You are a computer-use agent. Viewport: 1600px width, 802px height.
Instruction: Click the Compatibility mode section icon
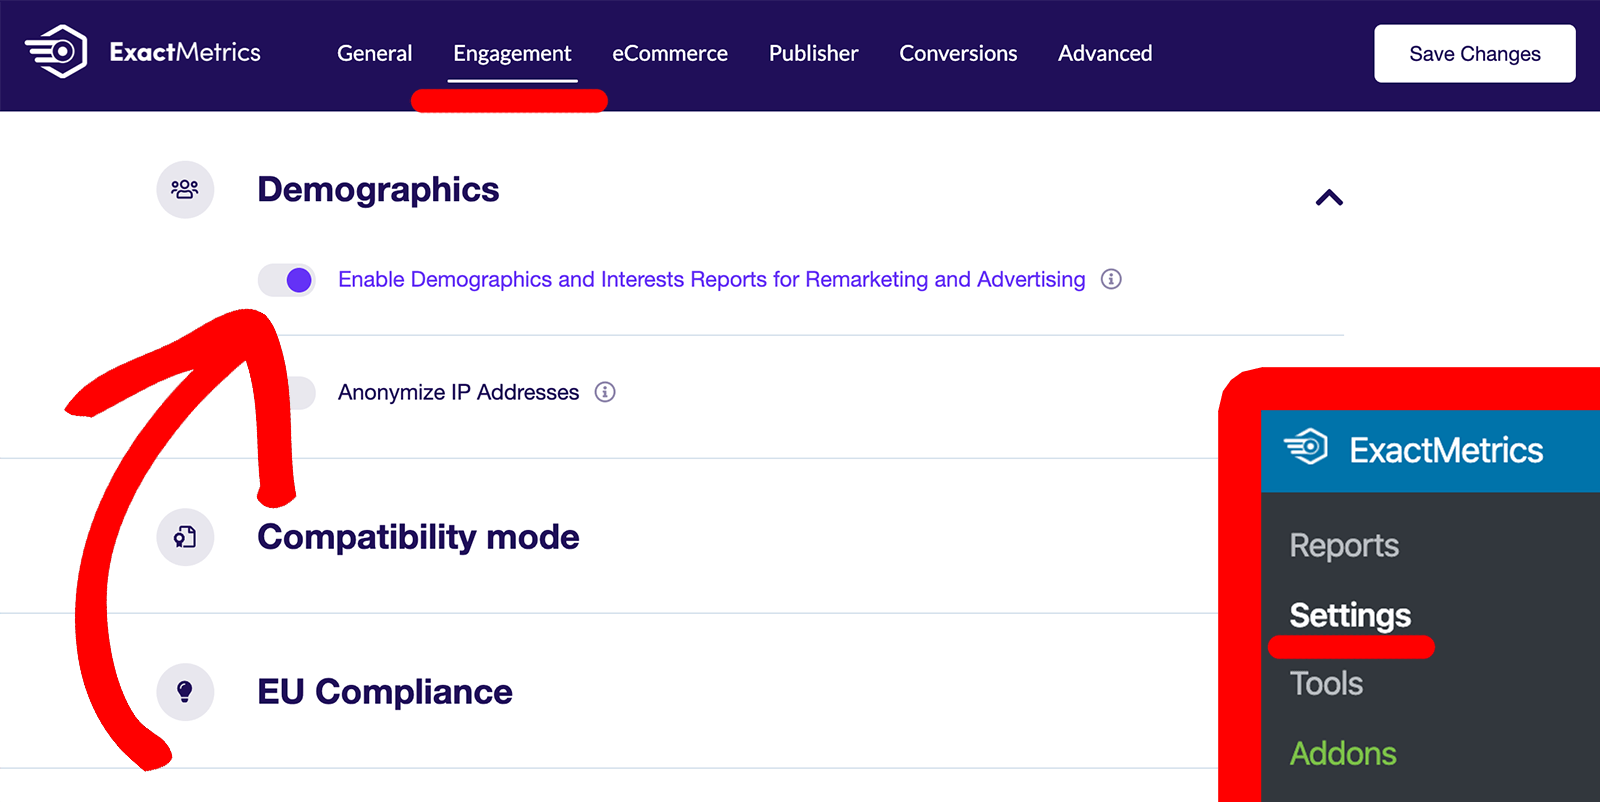click(185, 537)
